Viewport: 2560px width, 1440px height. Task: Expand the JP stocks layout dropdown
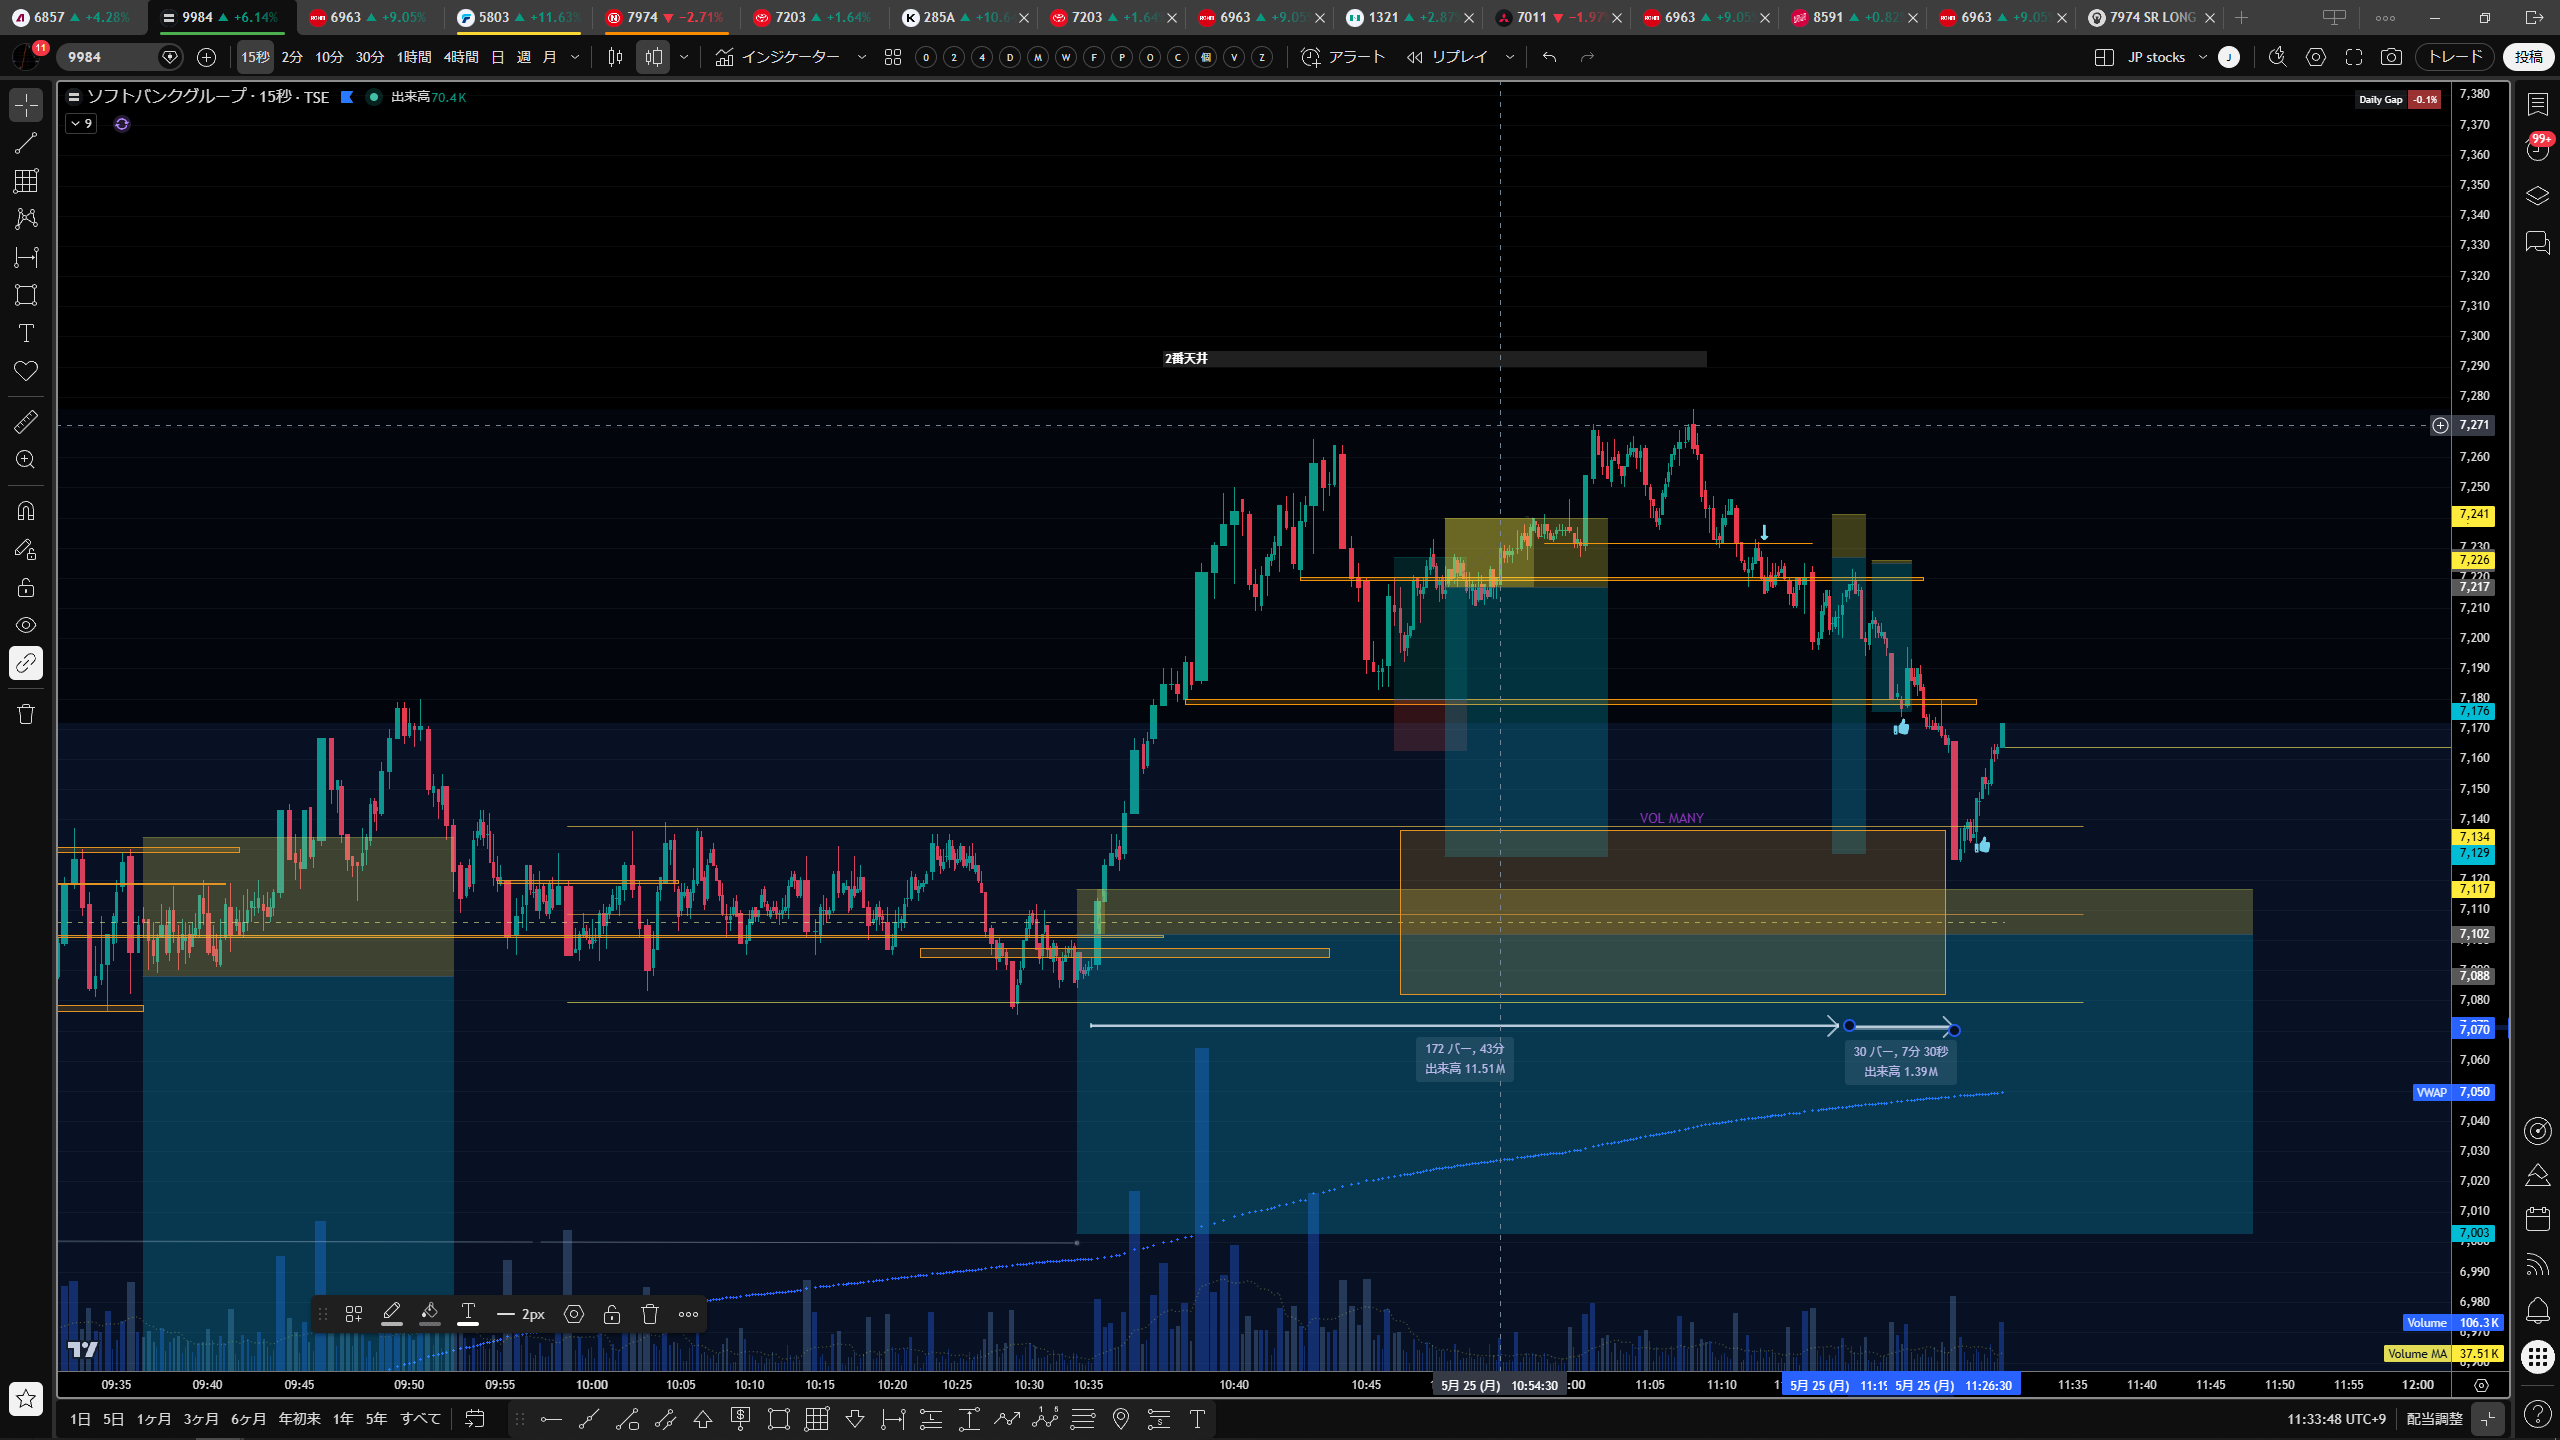(2203, 57)
